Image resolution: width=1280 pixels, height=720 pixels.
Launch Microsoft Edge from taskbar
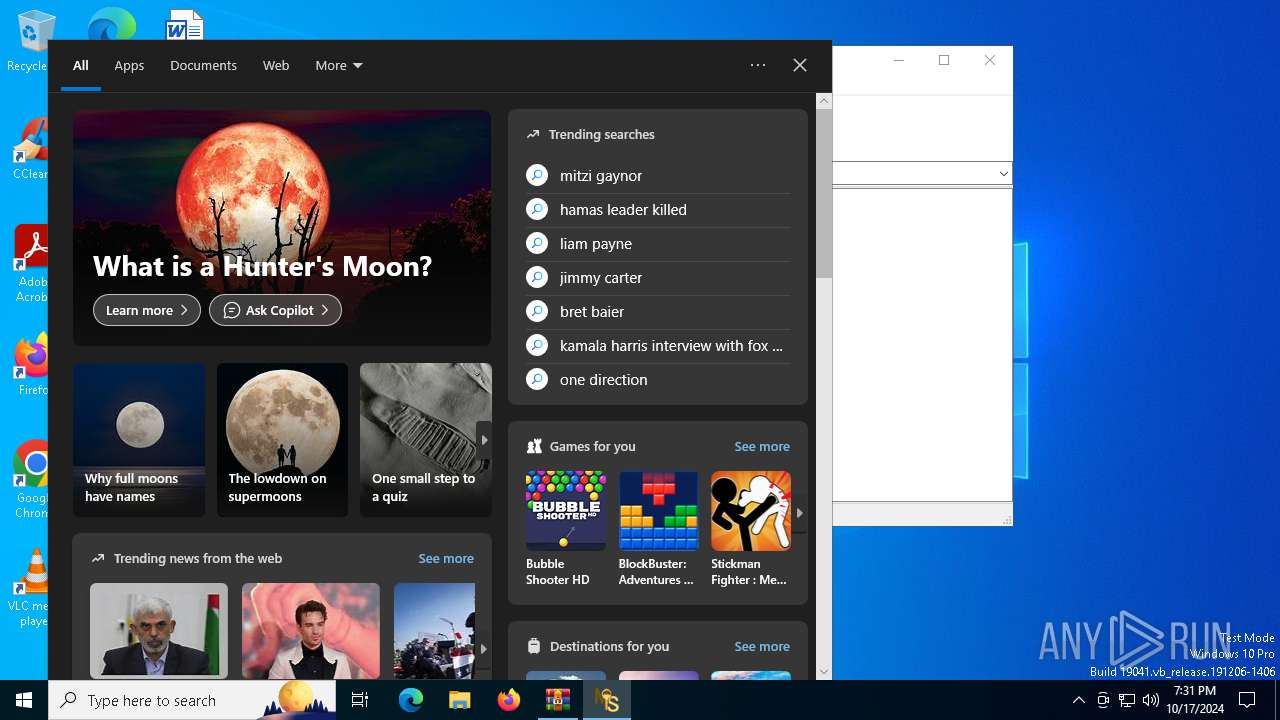[410, 700]
